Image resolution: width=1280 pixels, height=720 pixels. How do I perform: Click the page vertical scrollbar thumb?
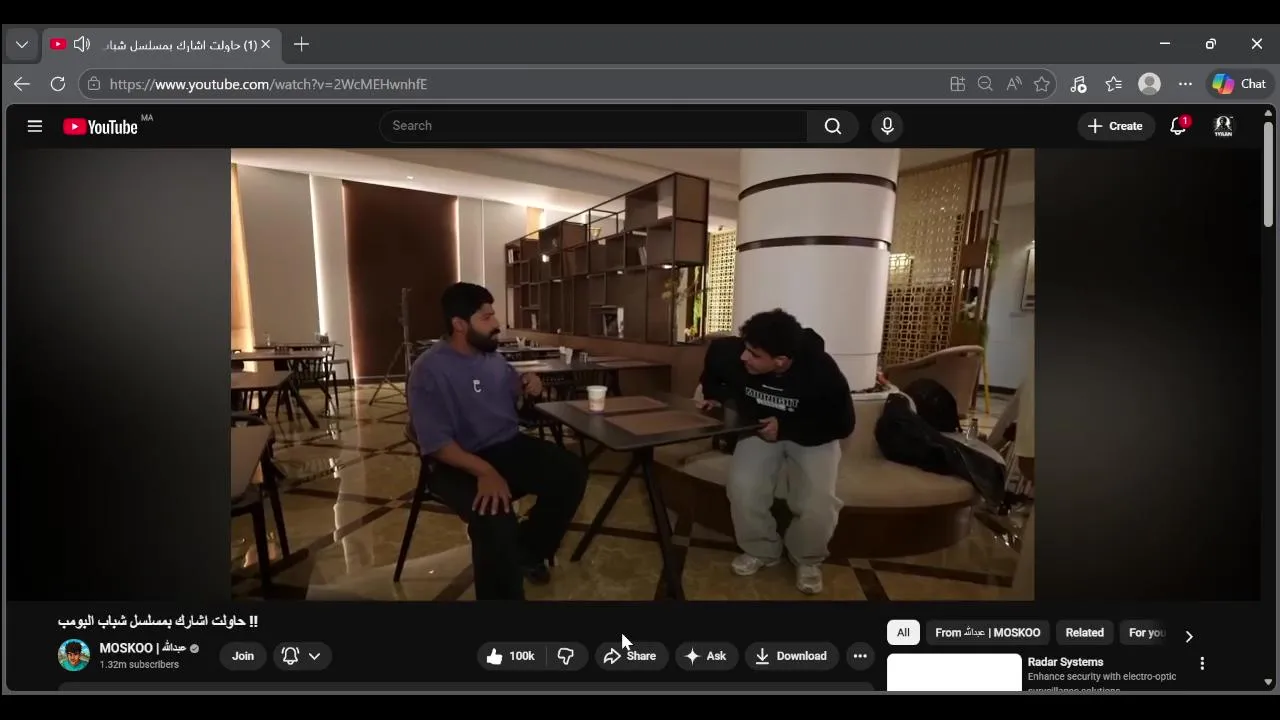coord(1268,175)
